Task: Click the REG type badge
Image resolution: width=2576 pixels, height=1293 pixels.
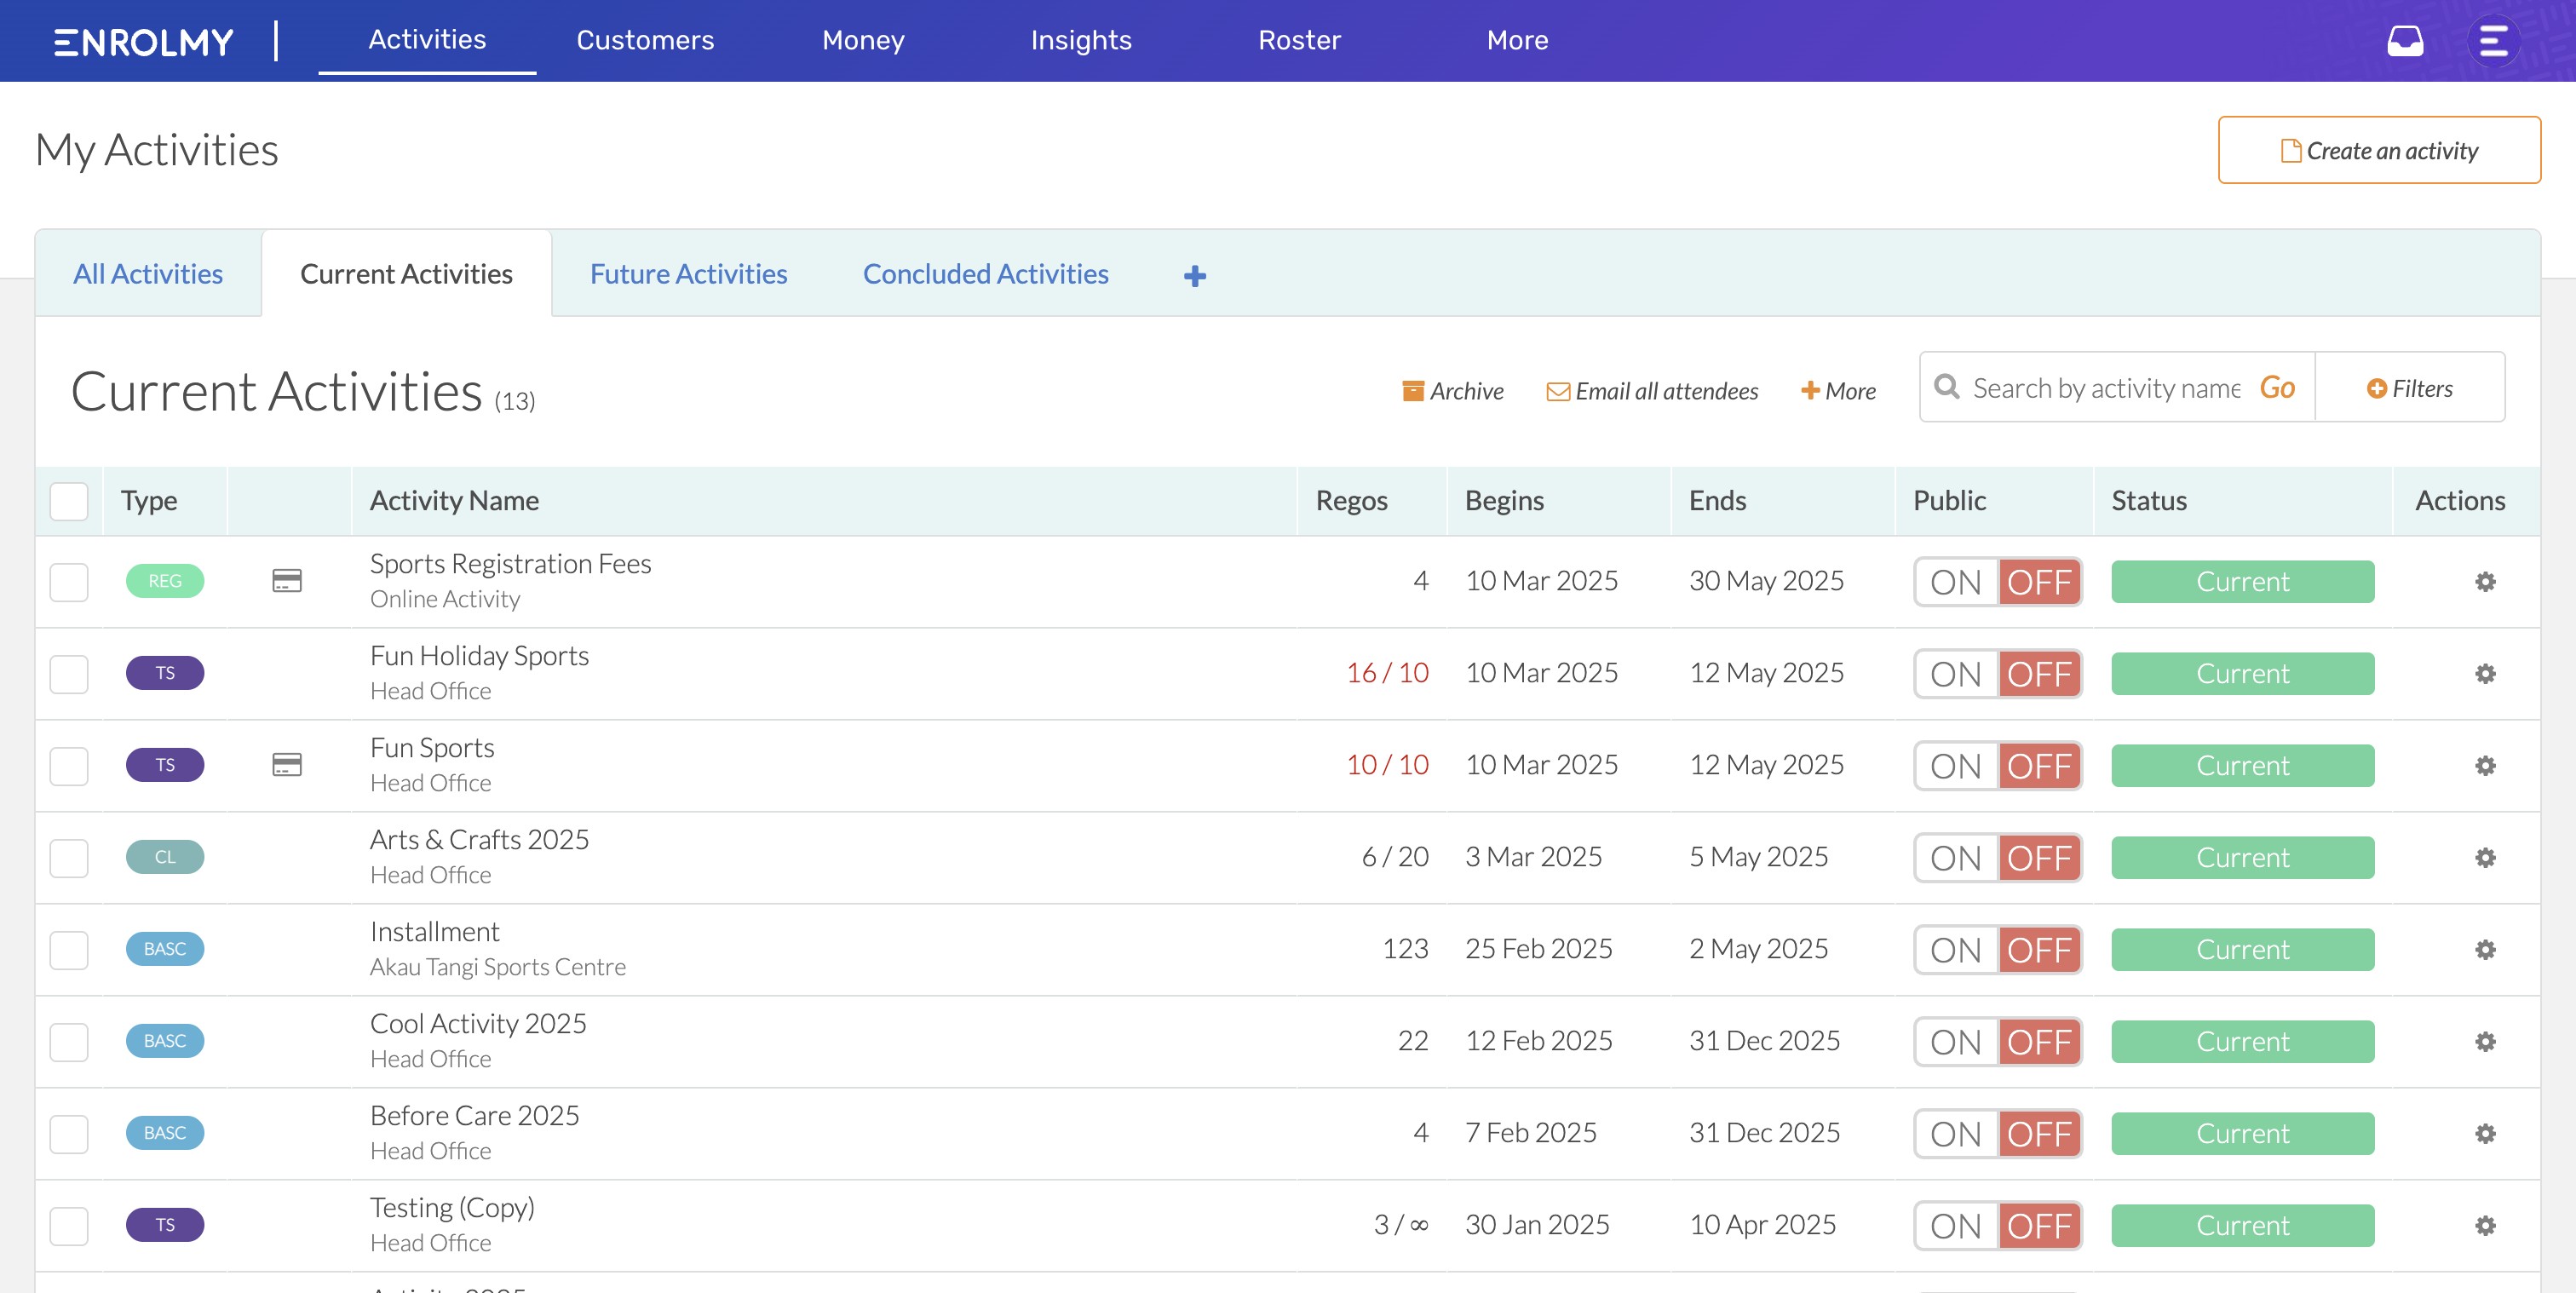Action: pyautogui.click(x=165, y=581)
